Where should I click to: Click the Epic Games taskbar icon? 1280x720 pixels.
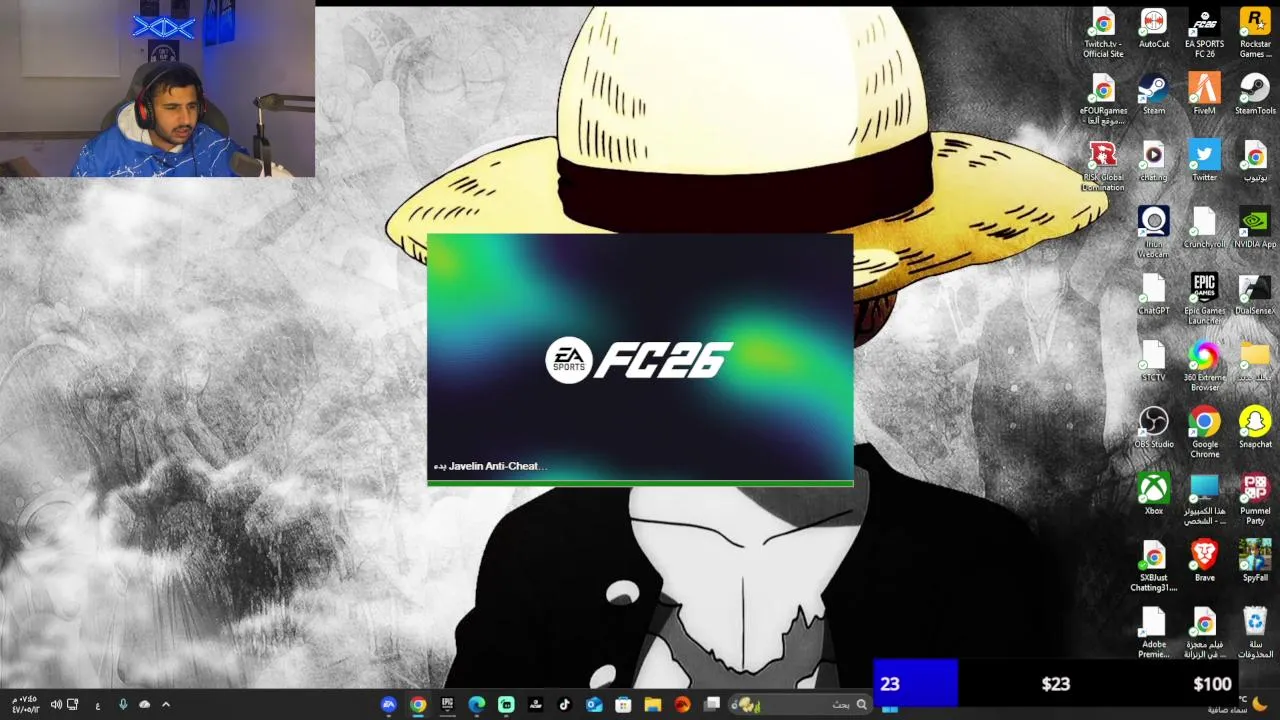[447, 704]
